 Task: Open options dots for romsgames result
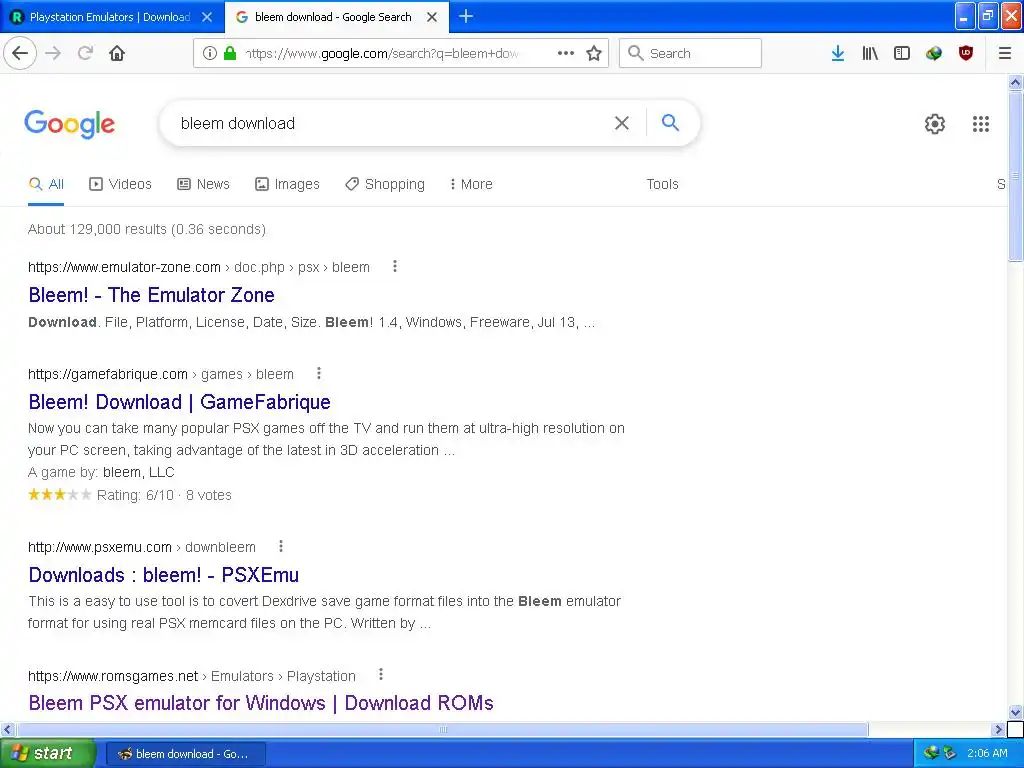coord(381,675)
